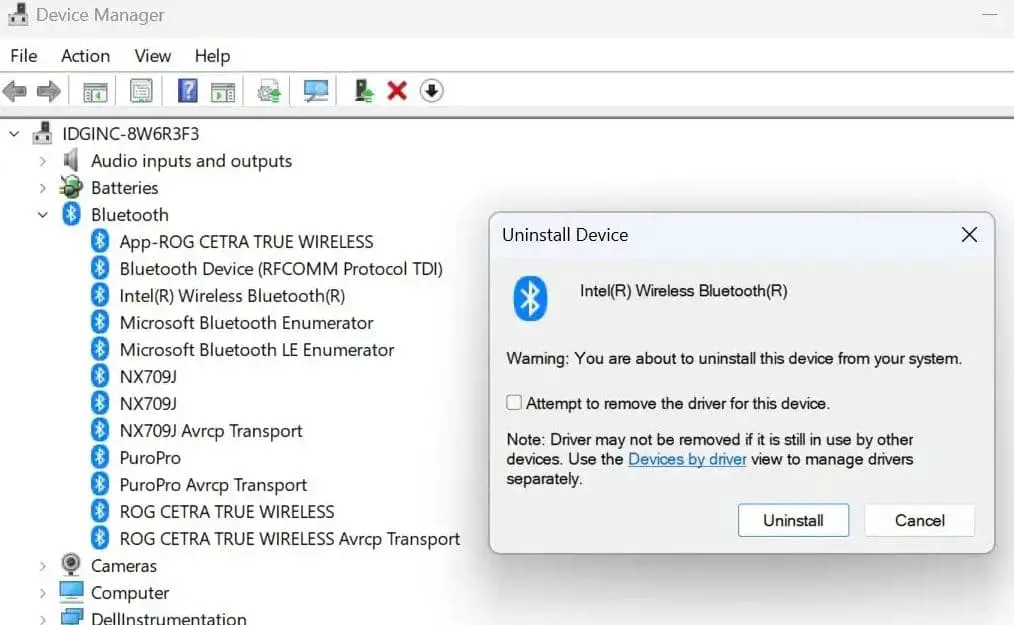Click the Update driver software toolbar icon
The image size is (1014, 625).
(x=268, y=92)
